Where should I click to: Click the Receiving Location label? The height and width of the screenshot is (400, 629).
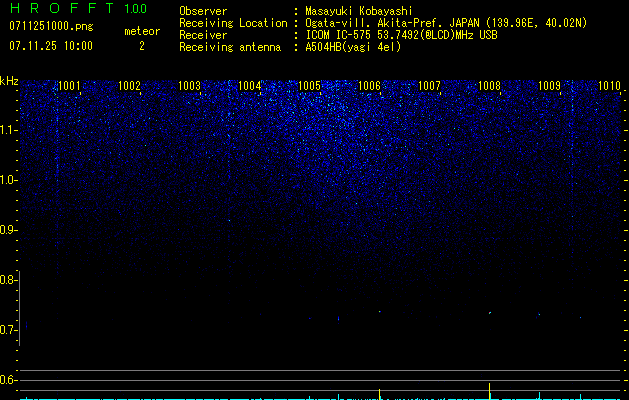pyautogui.click(x=233, y=23)
